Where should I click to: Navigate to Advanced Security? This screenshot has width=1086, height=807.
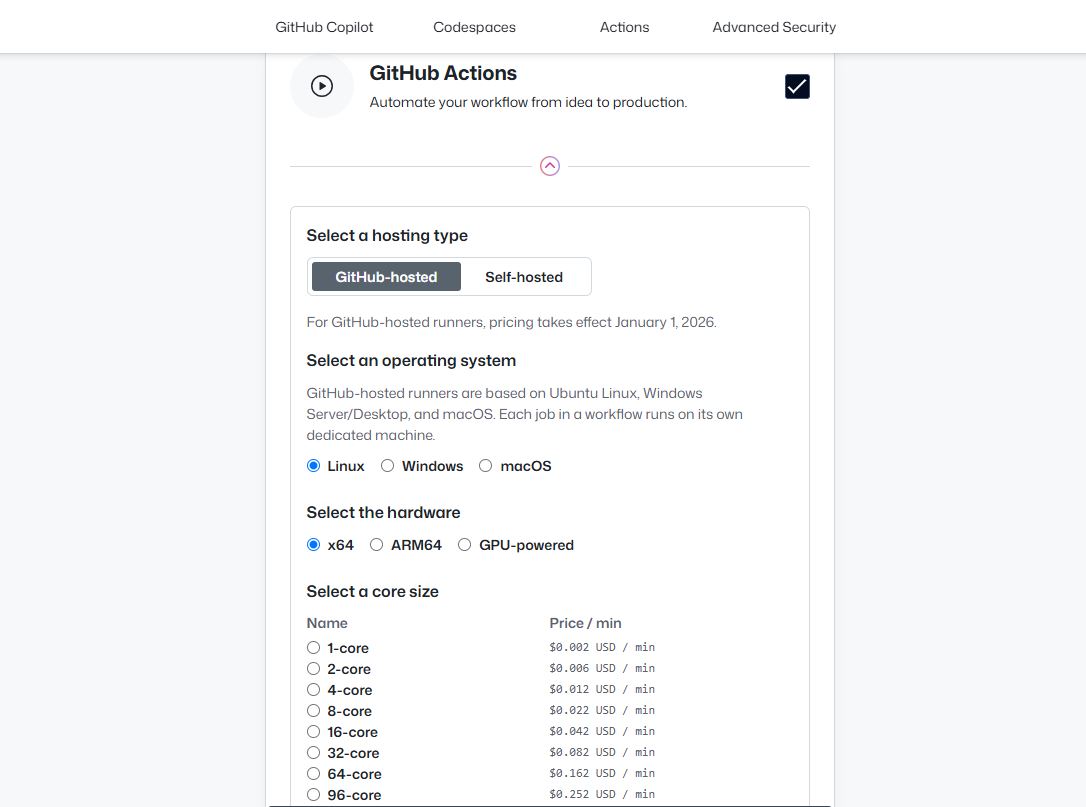(773, 27)
